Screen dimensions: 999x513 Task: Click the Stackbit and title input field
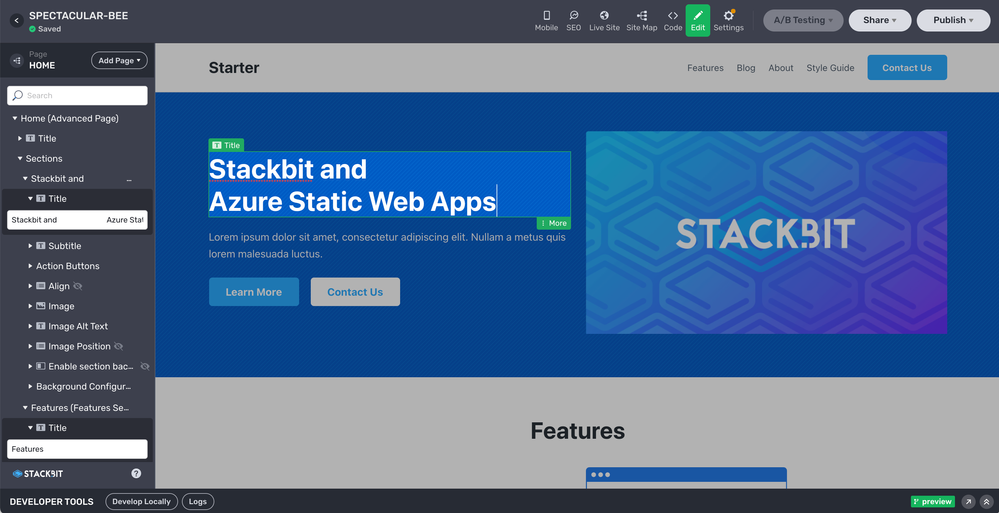77,220
